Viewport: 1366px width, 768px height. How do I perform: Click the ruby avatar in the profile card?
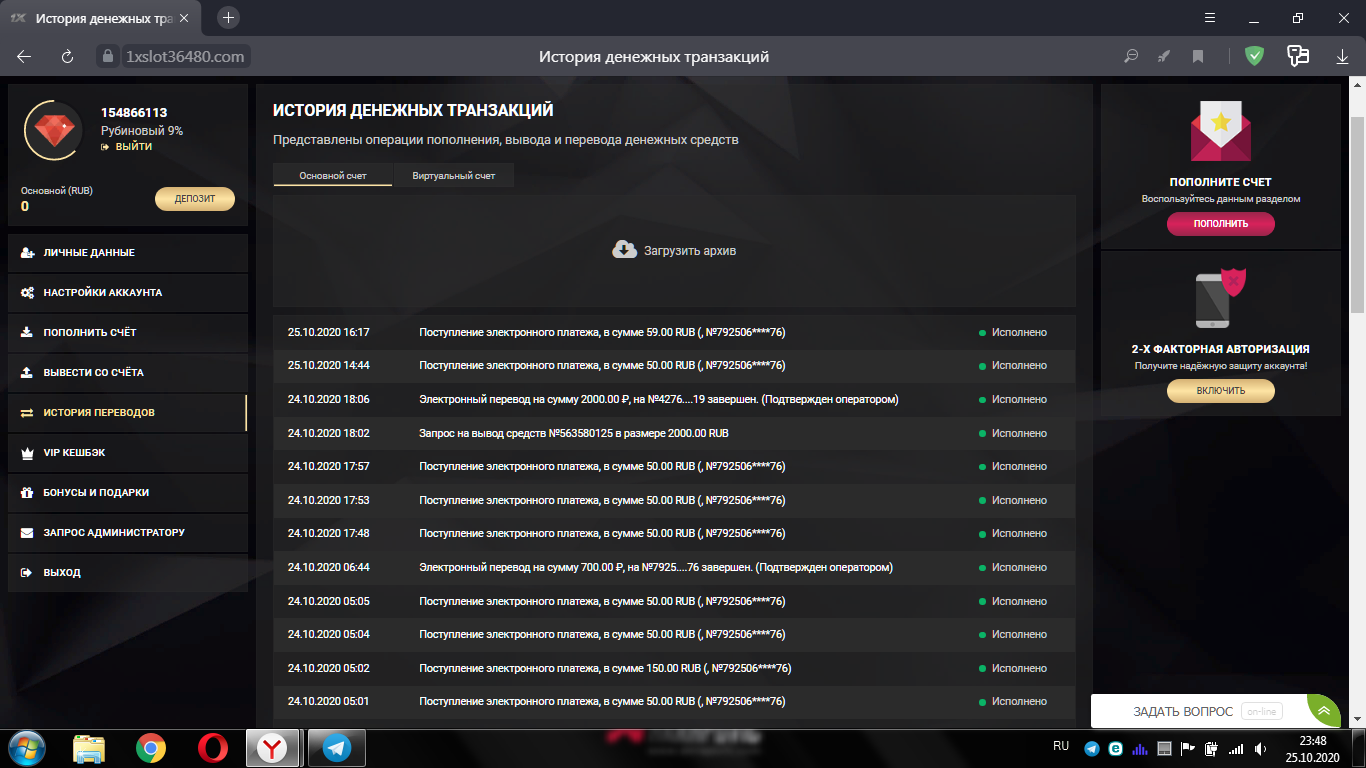coord(54,131)
